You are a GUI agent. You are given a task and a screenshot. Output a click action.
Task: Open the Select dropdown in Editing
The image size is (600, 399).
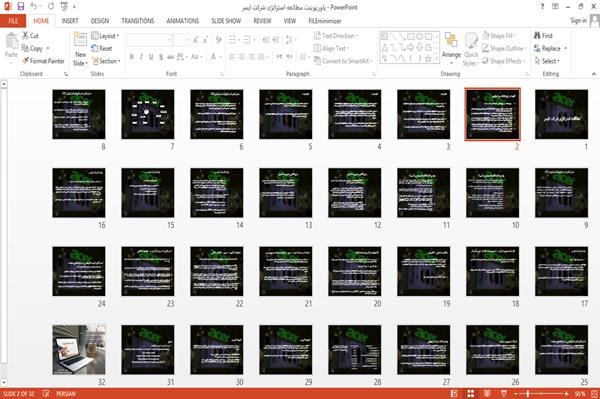tap(547, 61)
